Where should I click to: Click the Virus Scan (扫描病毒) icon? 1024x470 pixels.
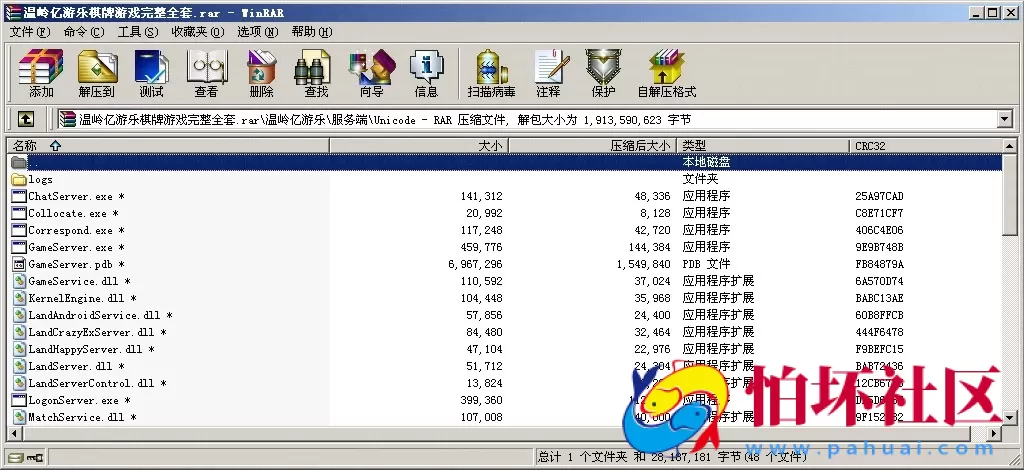[492, 73]
